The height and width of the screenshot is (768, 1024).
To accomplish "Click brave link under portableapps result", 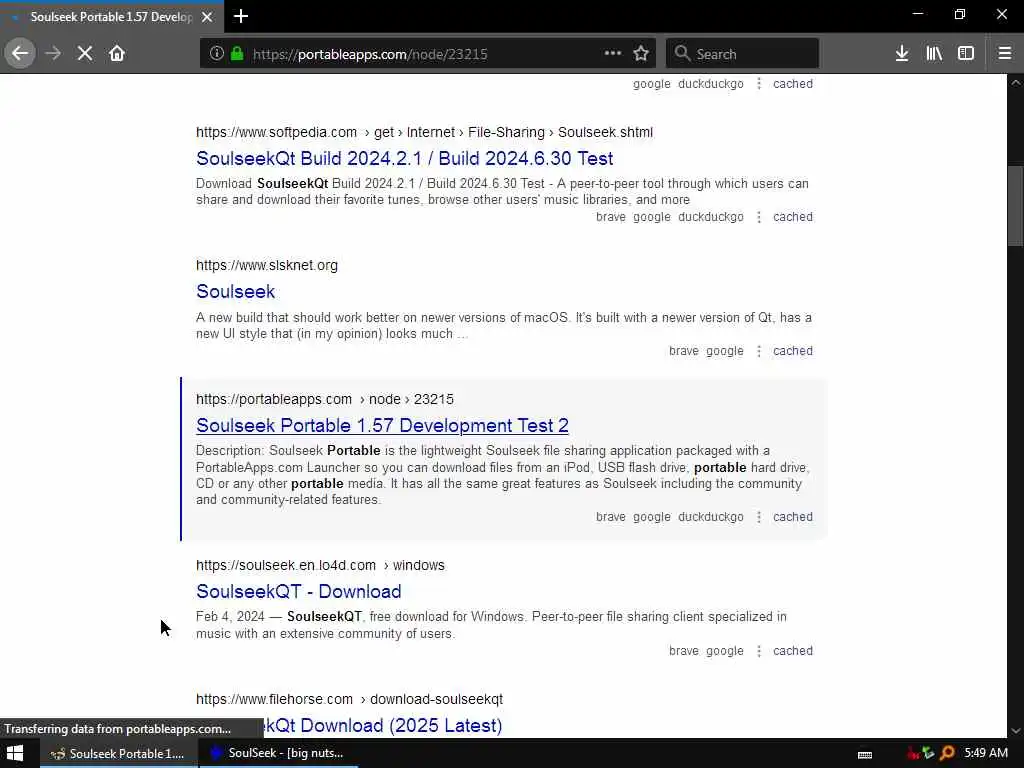I will (611, 517).
